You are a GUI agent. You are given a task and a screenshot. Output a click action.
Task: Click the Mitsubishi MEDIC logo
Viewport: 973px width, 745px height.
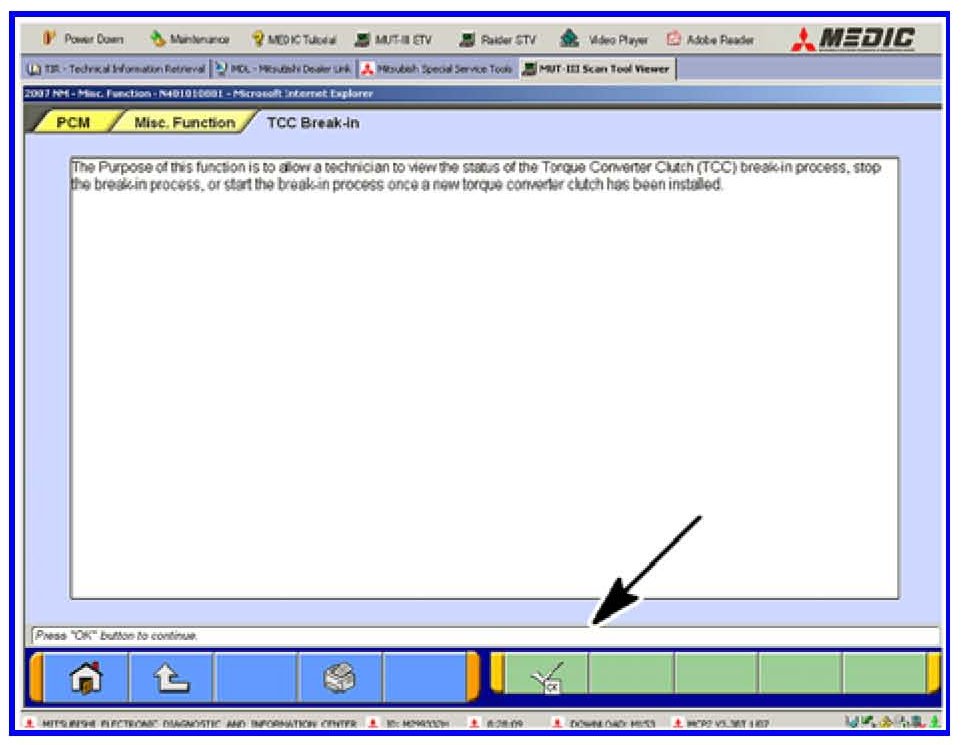(854, 40)
